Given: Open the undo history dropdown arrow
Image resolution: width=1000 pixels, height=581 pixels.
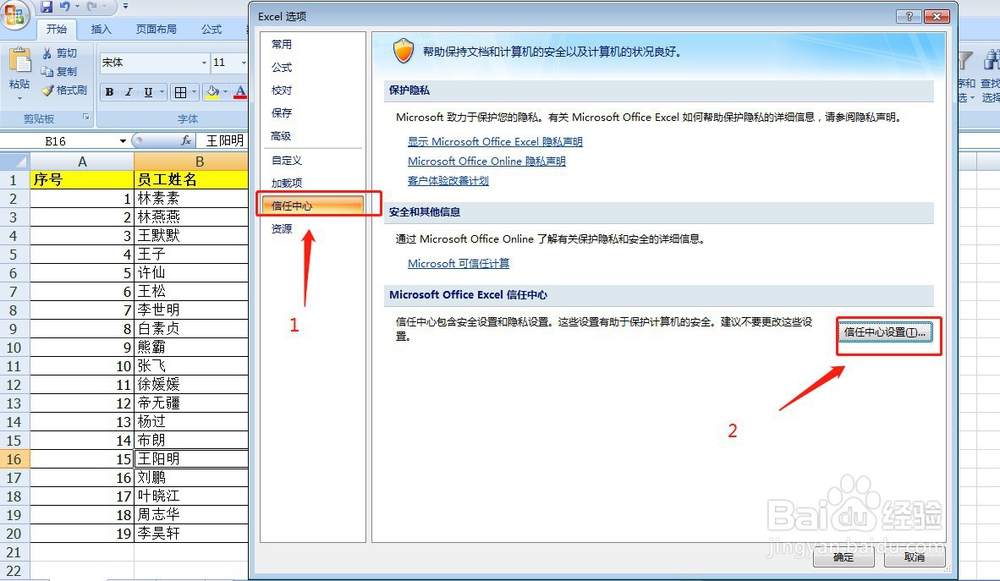Looking at the screenshot, I should pyautogui.click(x=77, y=7).
